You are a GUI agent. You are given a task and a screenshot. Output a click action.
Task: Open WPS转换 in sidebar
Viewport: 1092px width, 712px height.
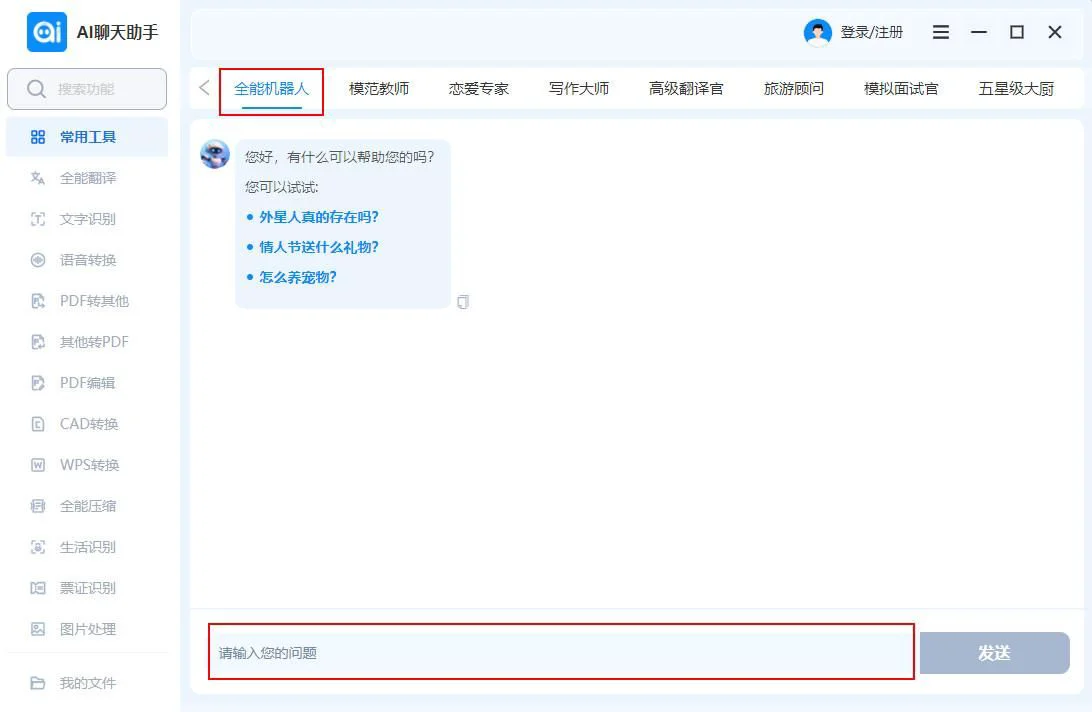tap(87, 465)
